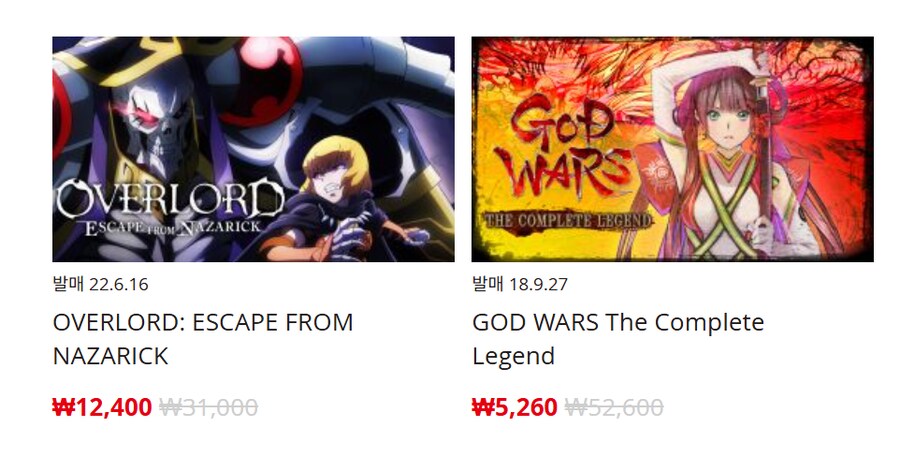Open the Overlord Escape from Nazarick thumbnail
This screenshot has width=900, height=457.
(x=253, y=149)
